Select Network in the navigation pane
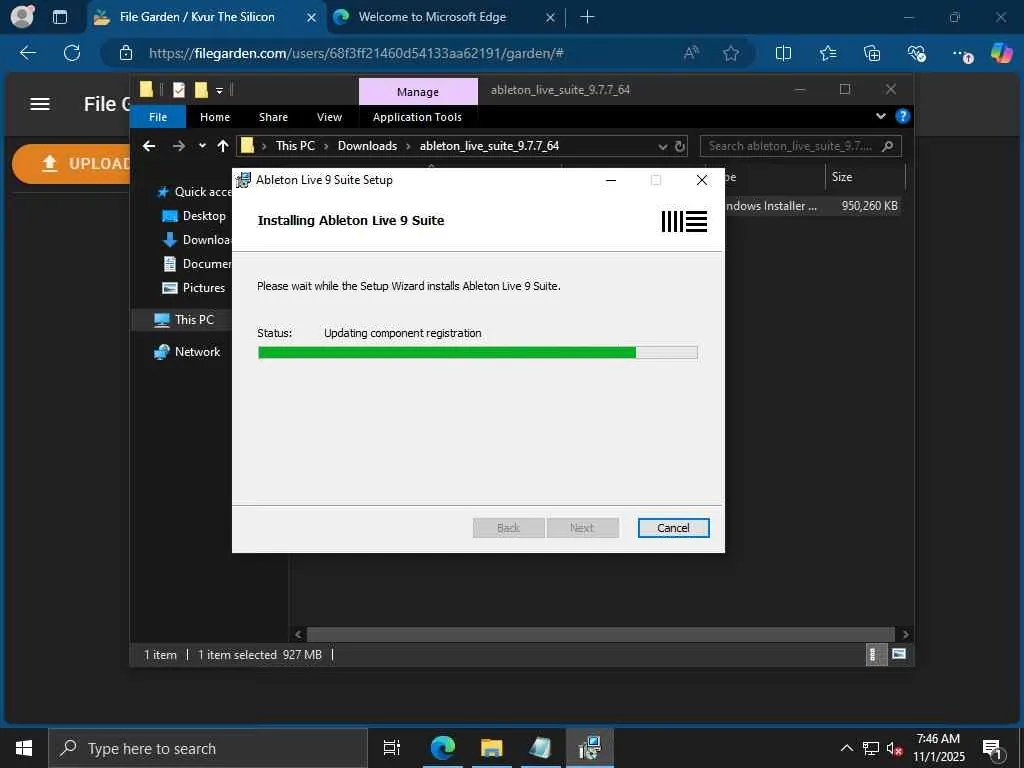 click(x=187, y=352)
